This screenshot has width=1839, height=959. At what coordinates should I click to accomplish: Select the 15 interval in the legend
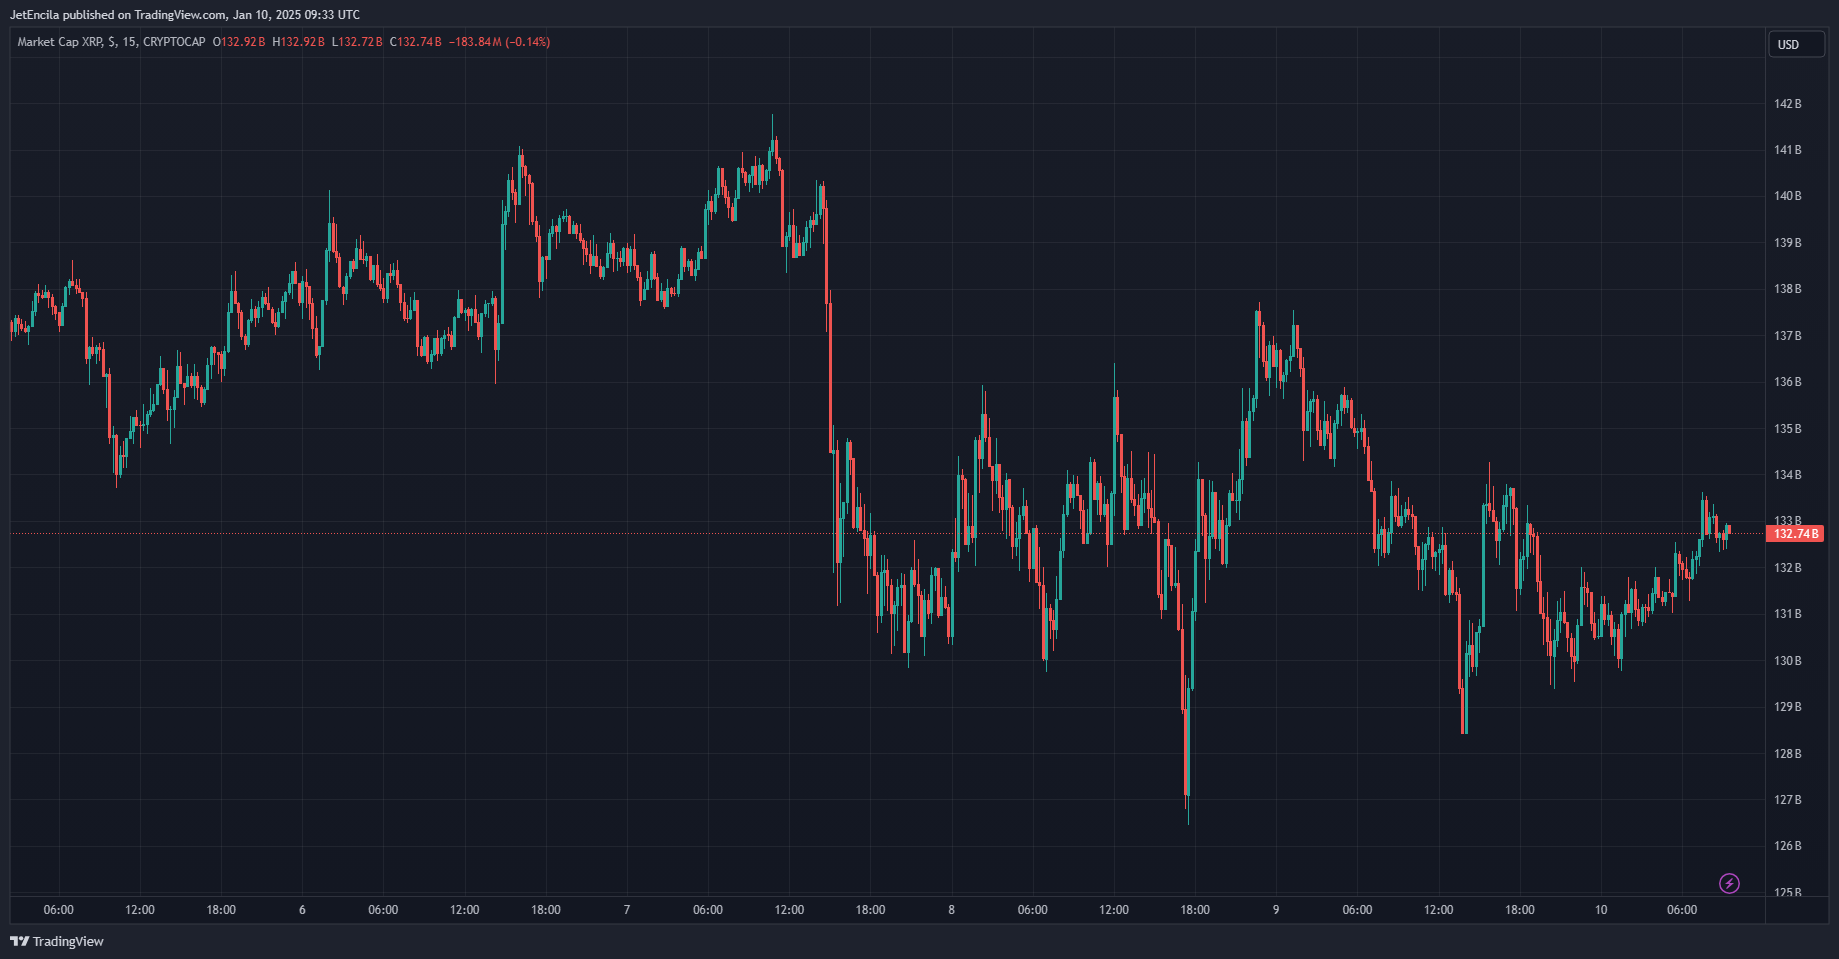(x=130, y=42)
